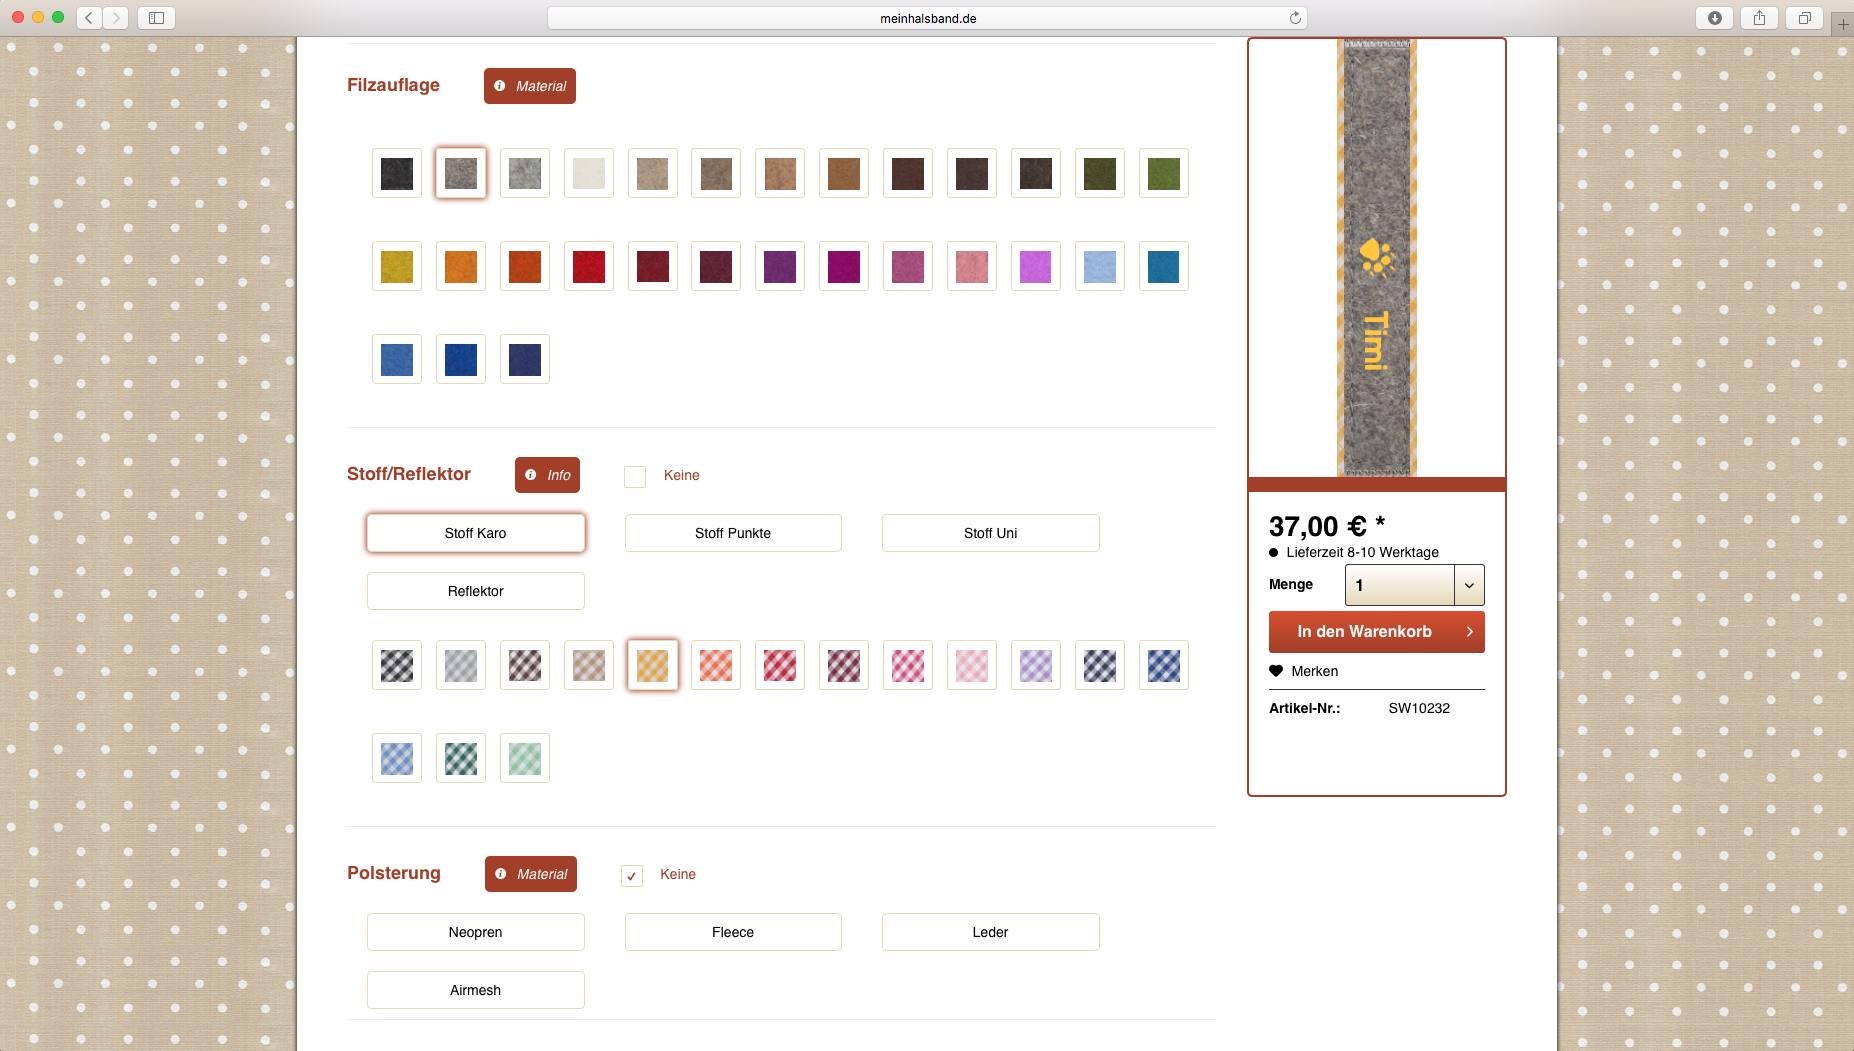Screen dimensions: 1854x1051
Task: Select black felt swatch
Action: point(397,173)
